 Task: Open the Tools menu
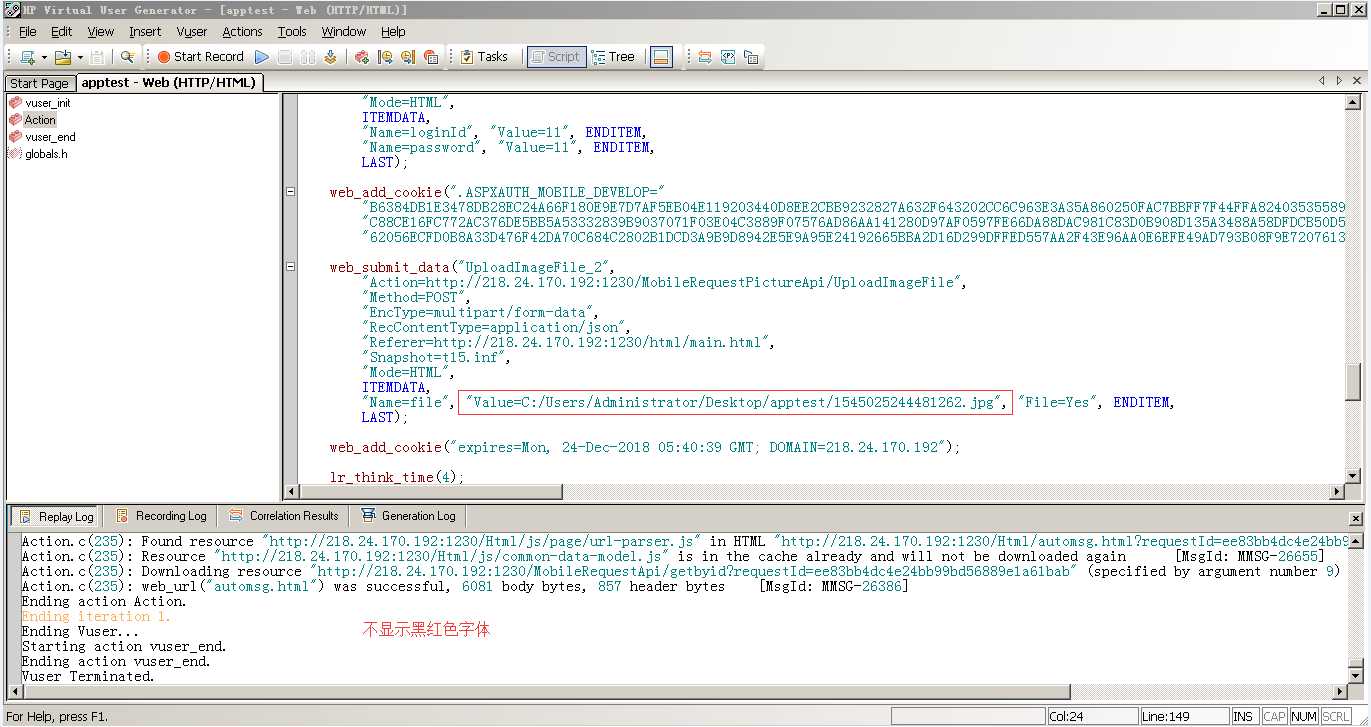[x=292, y=32]
